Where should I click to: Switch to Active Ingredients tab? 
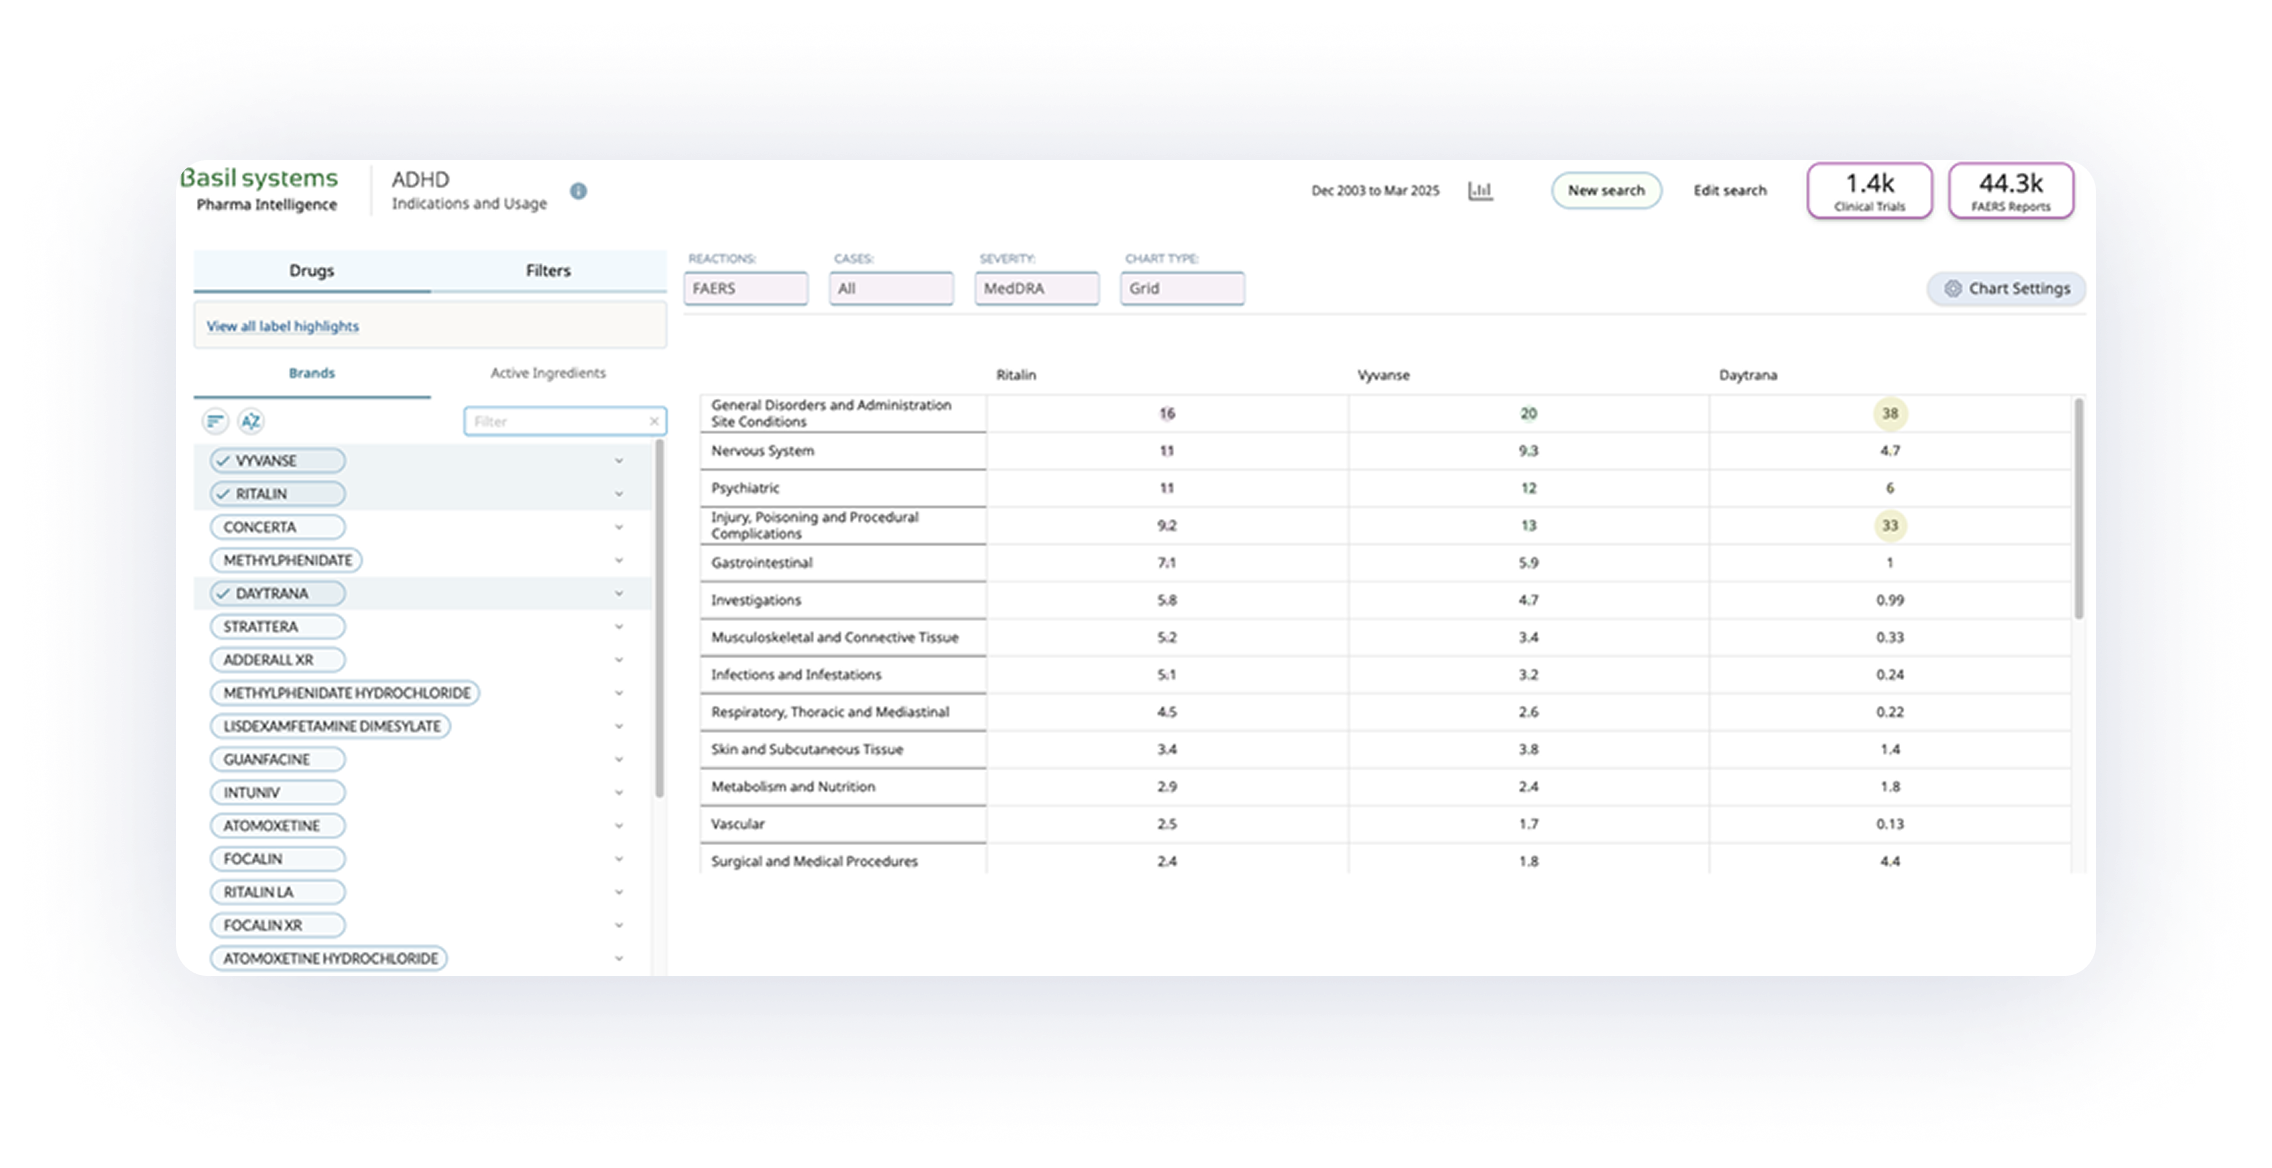[548, 373]
